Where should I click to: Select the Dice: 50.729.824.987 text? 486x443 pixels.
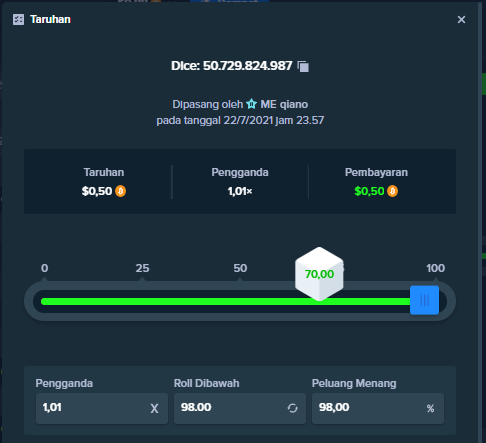pyautogui.click(x=232, y=66)
